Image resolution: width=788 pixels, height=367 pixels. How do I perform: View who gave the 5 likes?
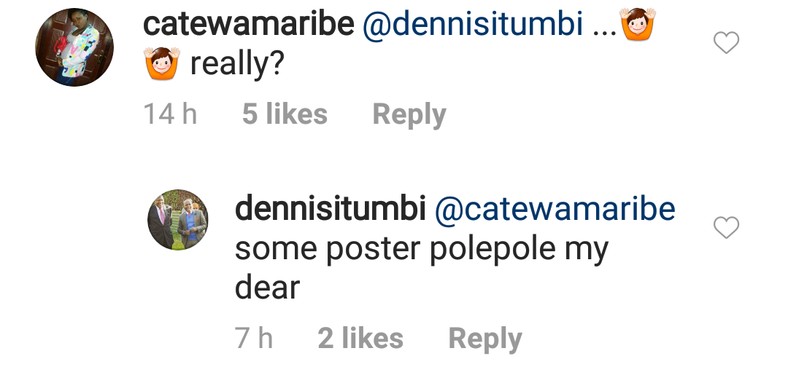click(284, 115)
